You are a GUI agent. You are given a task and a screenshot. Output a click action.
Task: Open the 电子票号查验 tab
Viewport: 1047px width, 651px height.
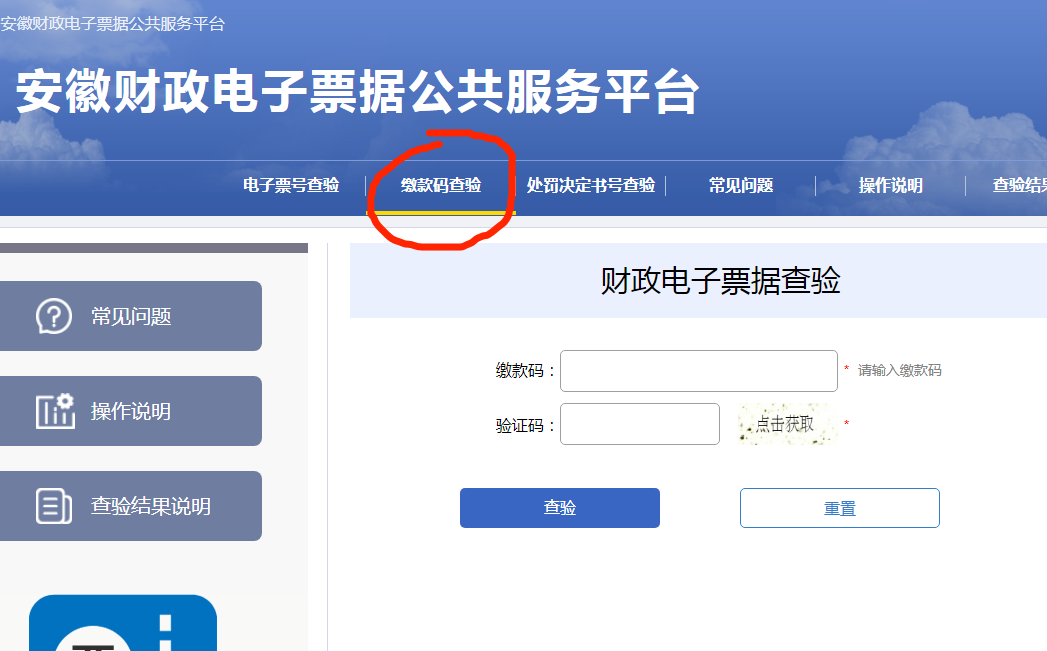coord(291,185)
